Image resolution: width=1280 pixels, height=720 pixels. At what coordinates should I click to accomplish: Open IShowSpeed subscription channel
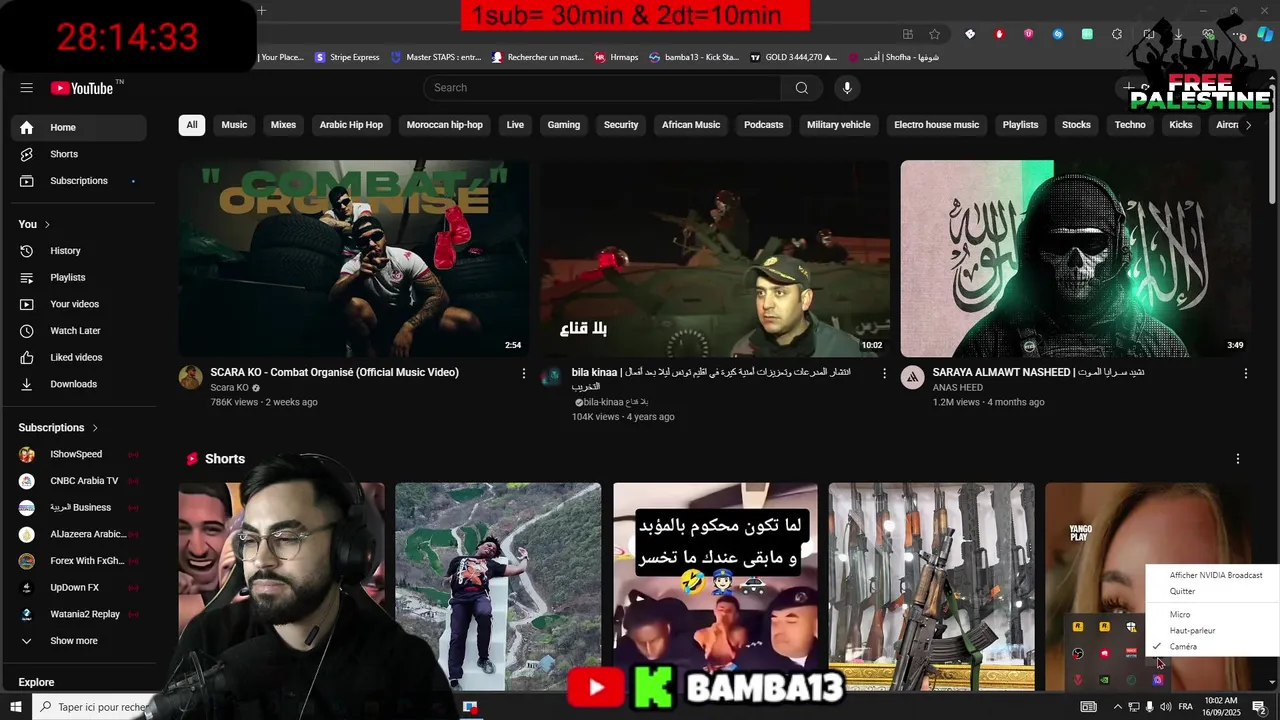click(79, 454)
